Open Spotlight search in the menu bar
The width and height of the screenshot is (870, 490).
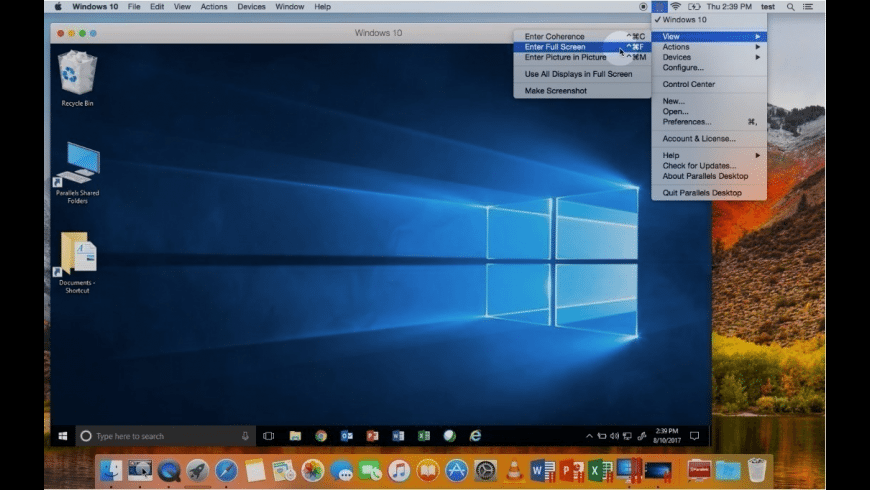click(789, 7)
